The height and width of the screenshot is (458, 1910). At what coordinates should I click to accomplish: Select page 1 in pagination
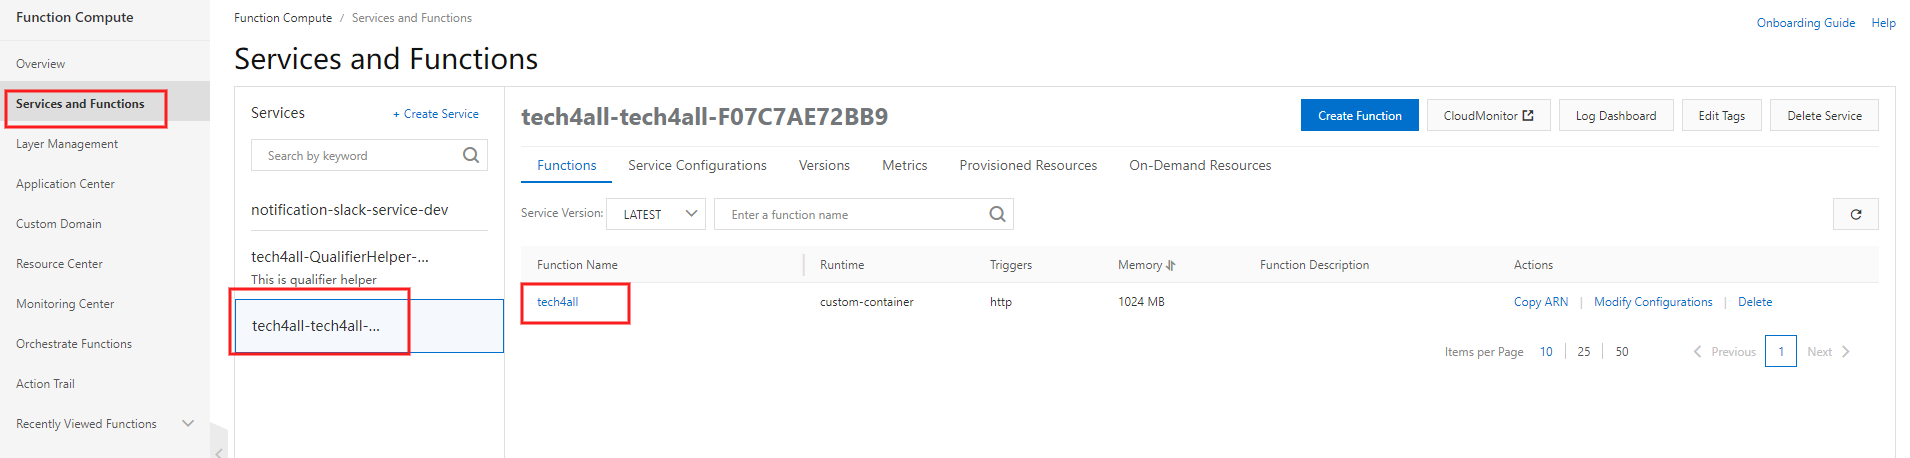1781,352
